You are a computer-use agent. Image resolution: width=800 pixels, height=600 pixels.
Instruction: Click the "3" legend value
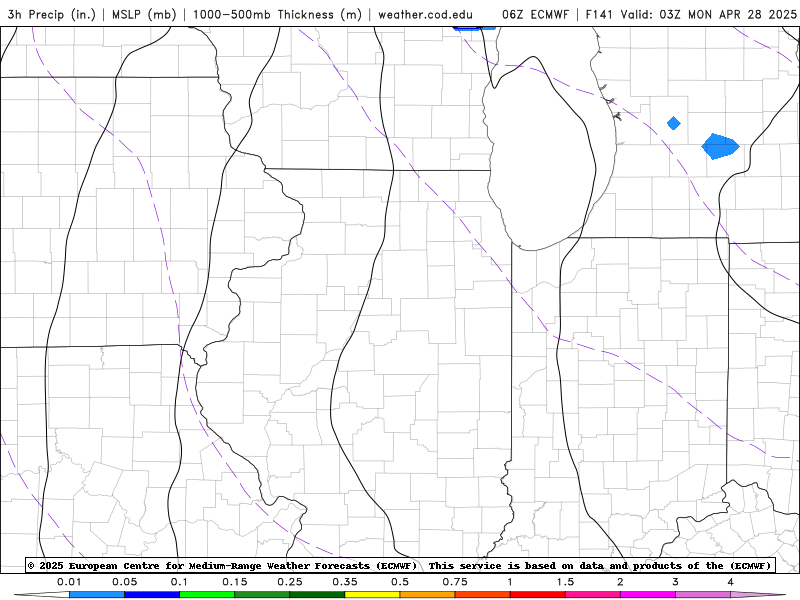point(676,582)
